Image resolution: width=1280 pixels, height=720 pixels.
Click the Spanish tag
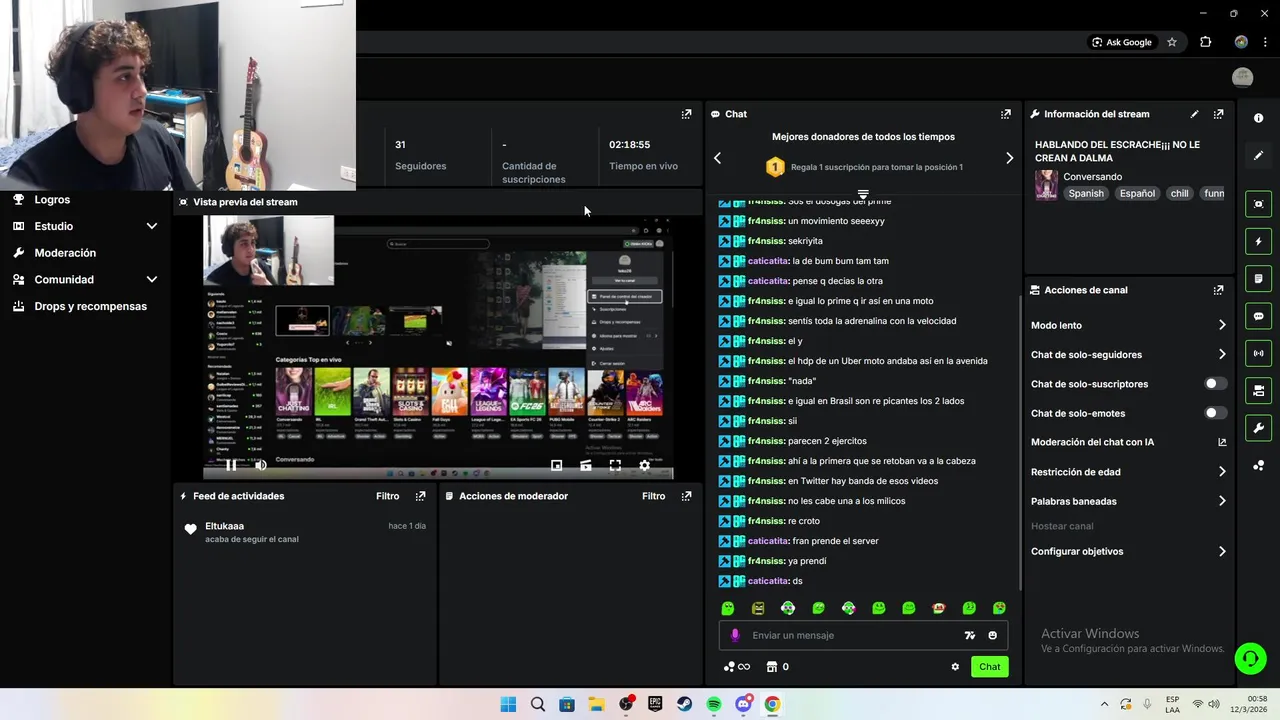click(x=1086, y=194)
